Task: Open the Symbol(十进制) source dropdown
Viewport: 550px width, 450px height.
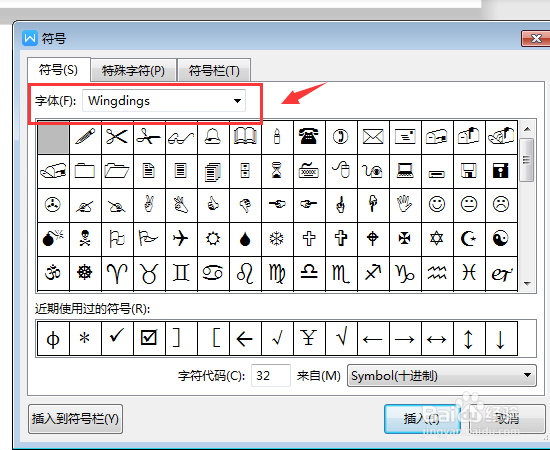Action: pos(442,376)
